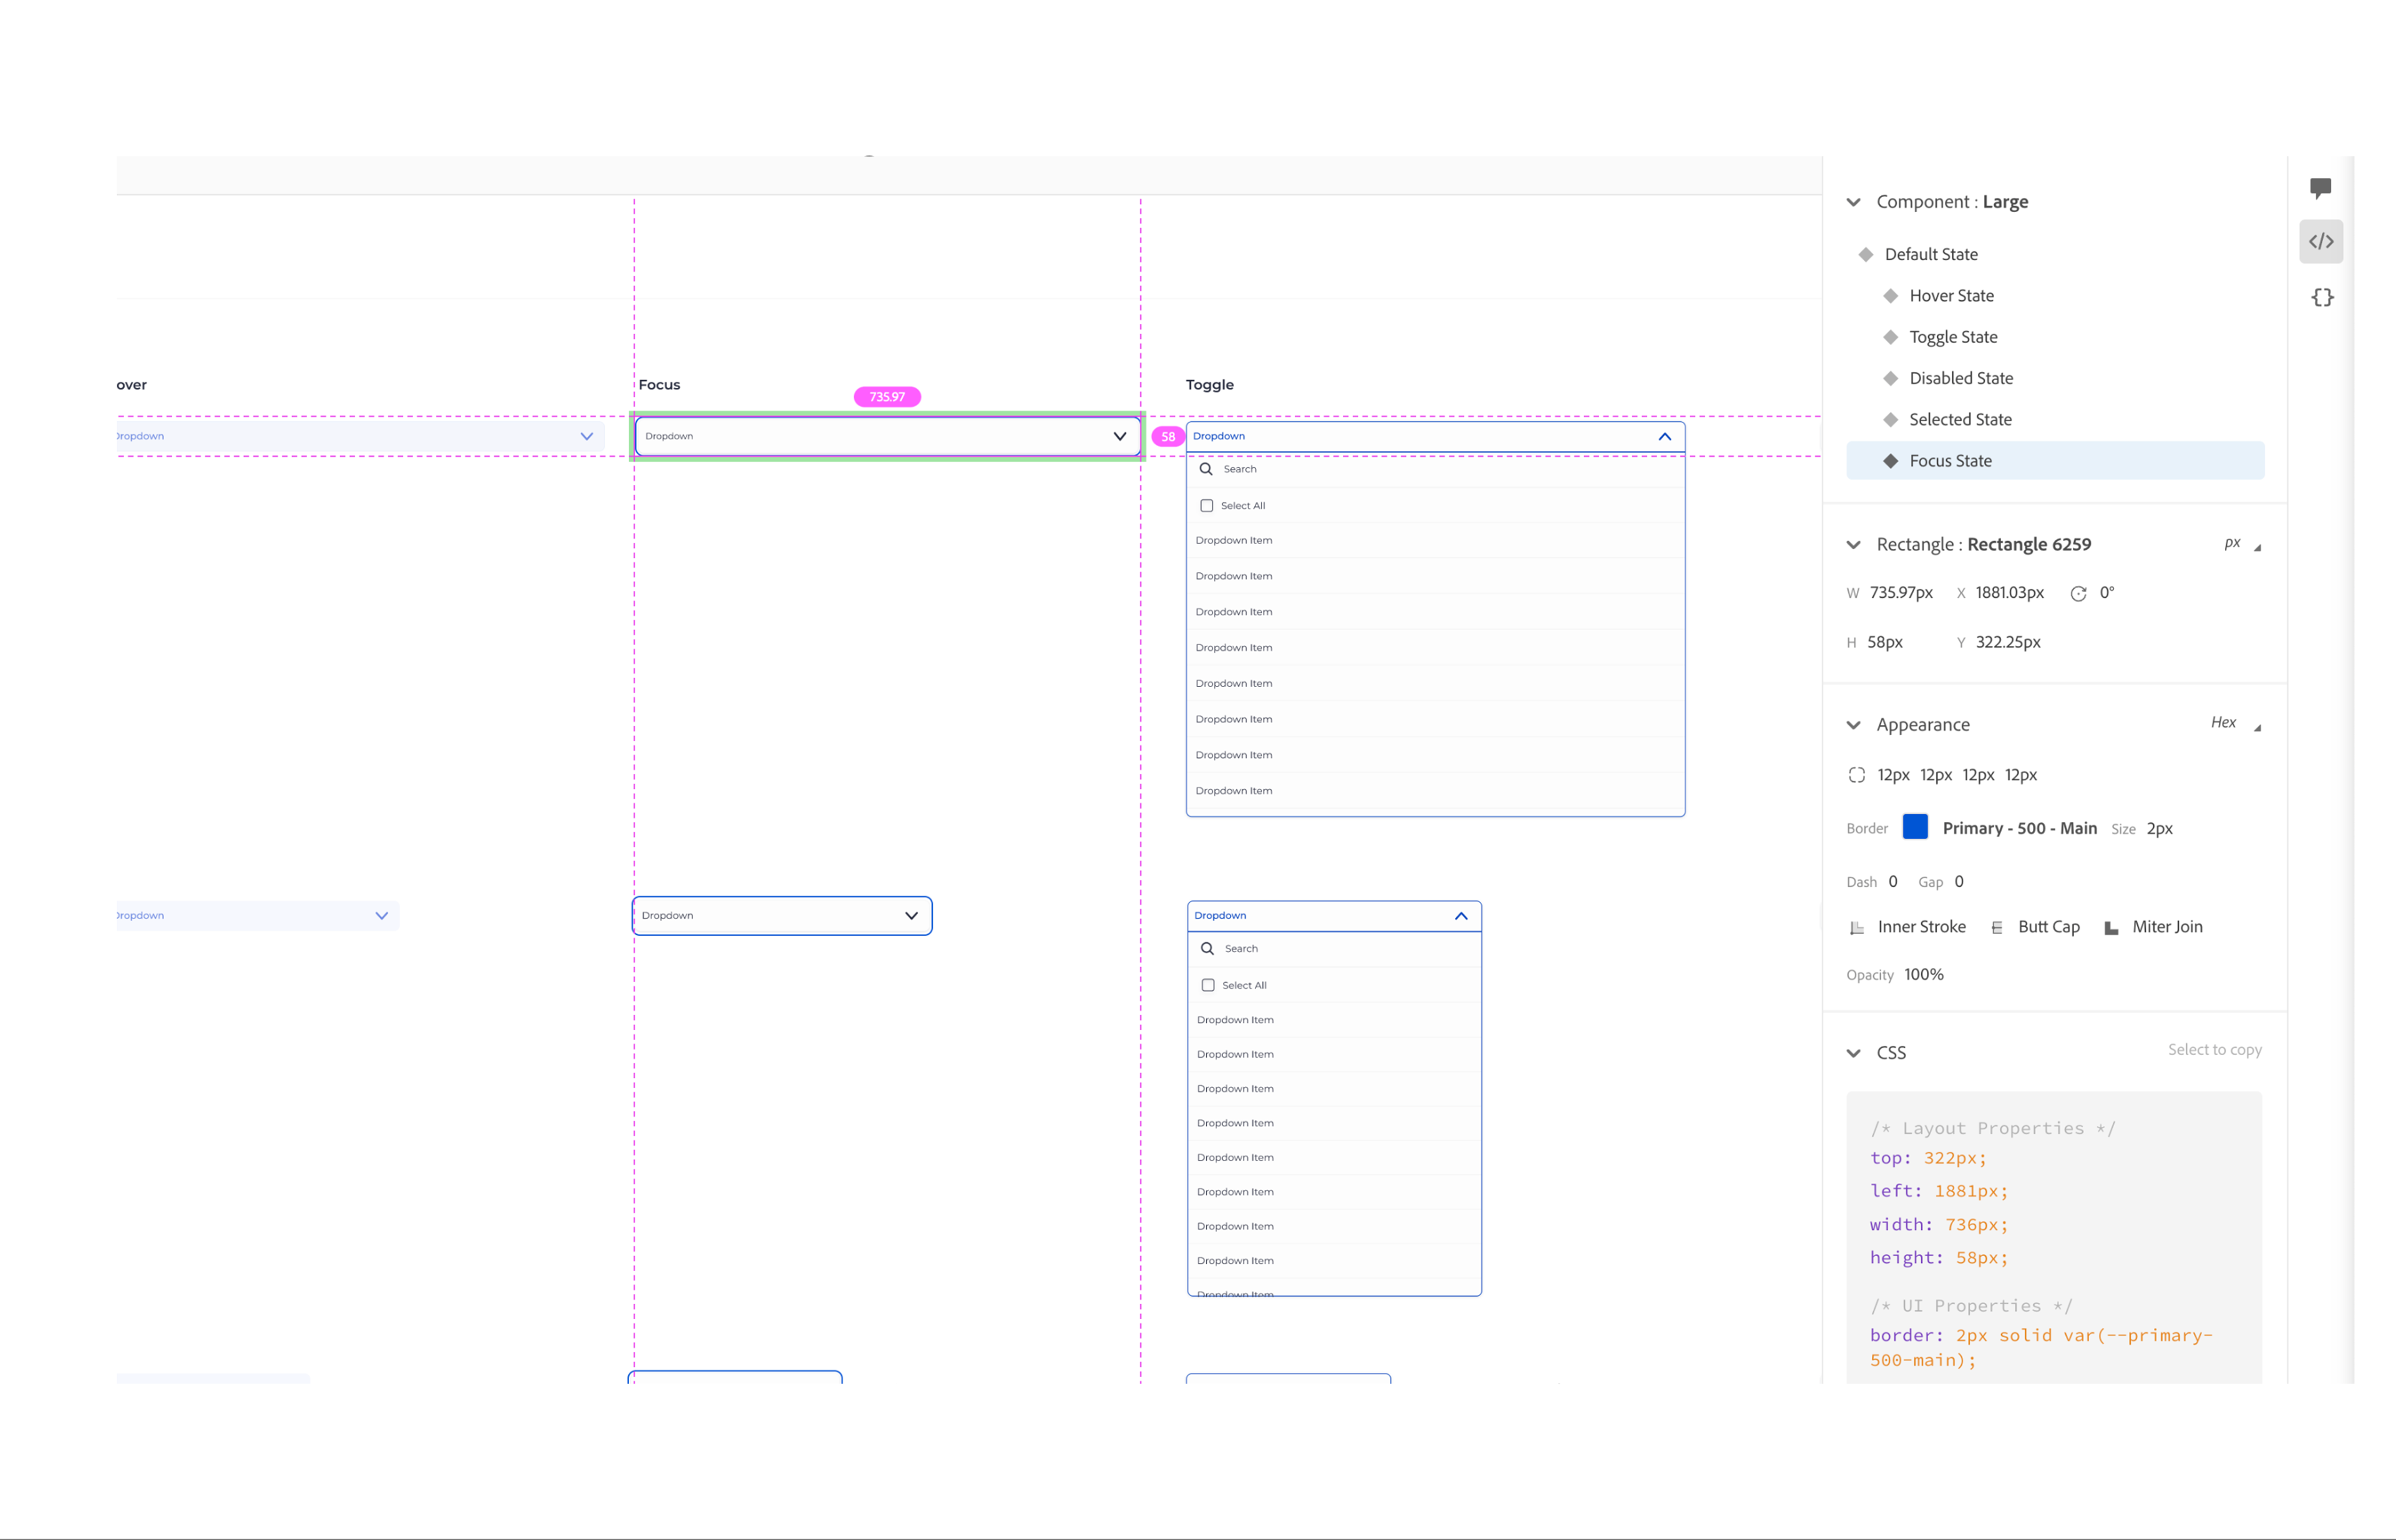
Task: Collapse the lower Toggle dropdown chevron
Action: (x=1461, y=916)
